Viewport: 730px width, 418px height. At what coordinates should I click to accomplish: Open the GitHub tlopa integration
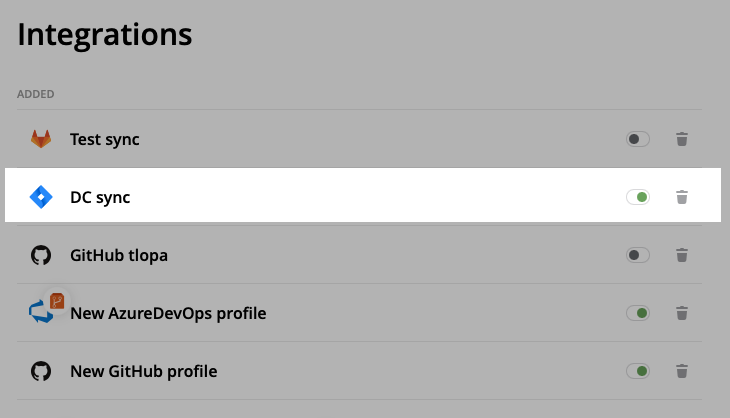[x=359, y=255]
